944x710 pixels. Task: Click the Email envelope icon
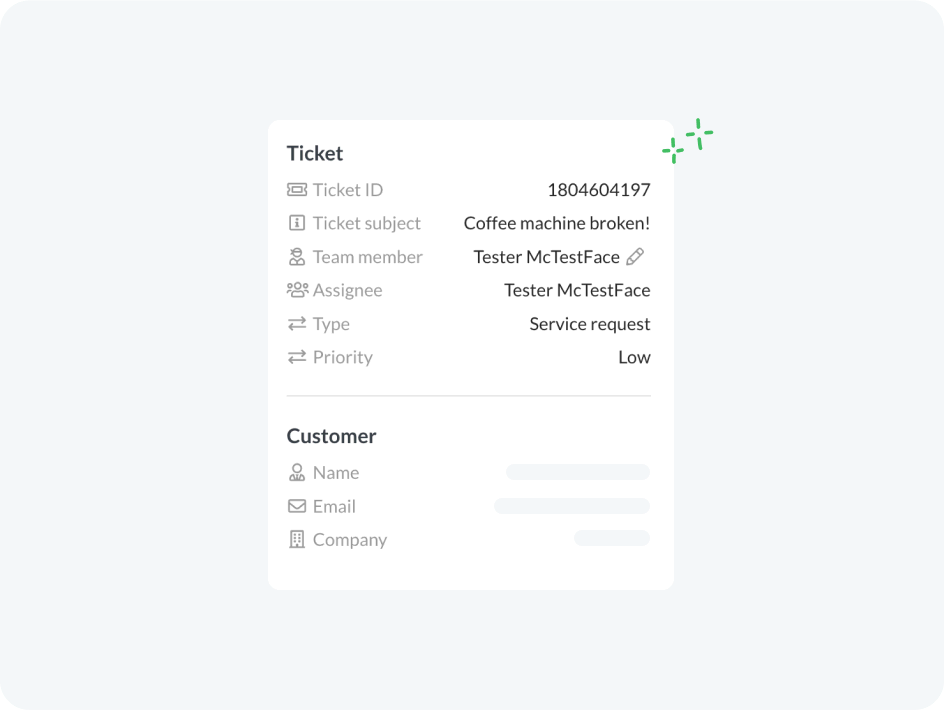coord(297,506)
